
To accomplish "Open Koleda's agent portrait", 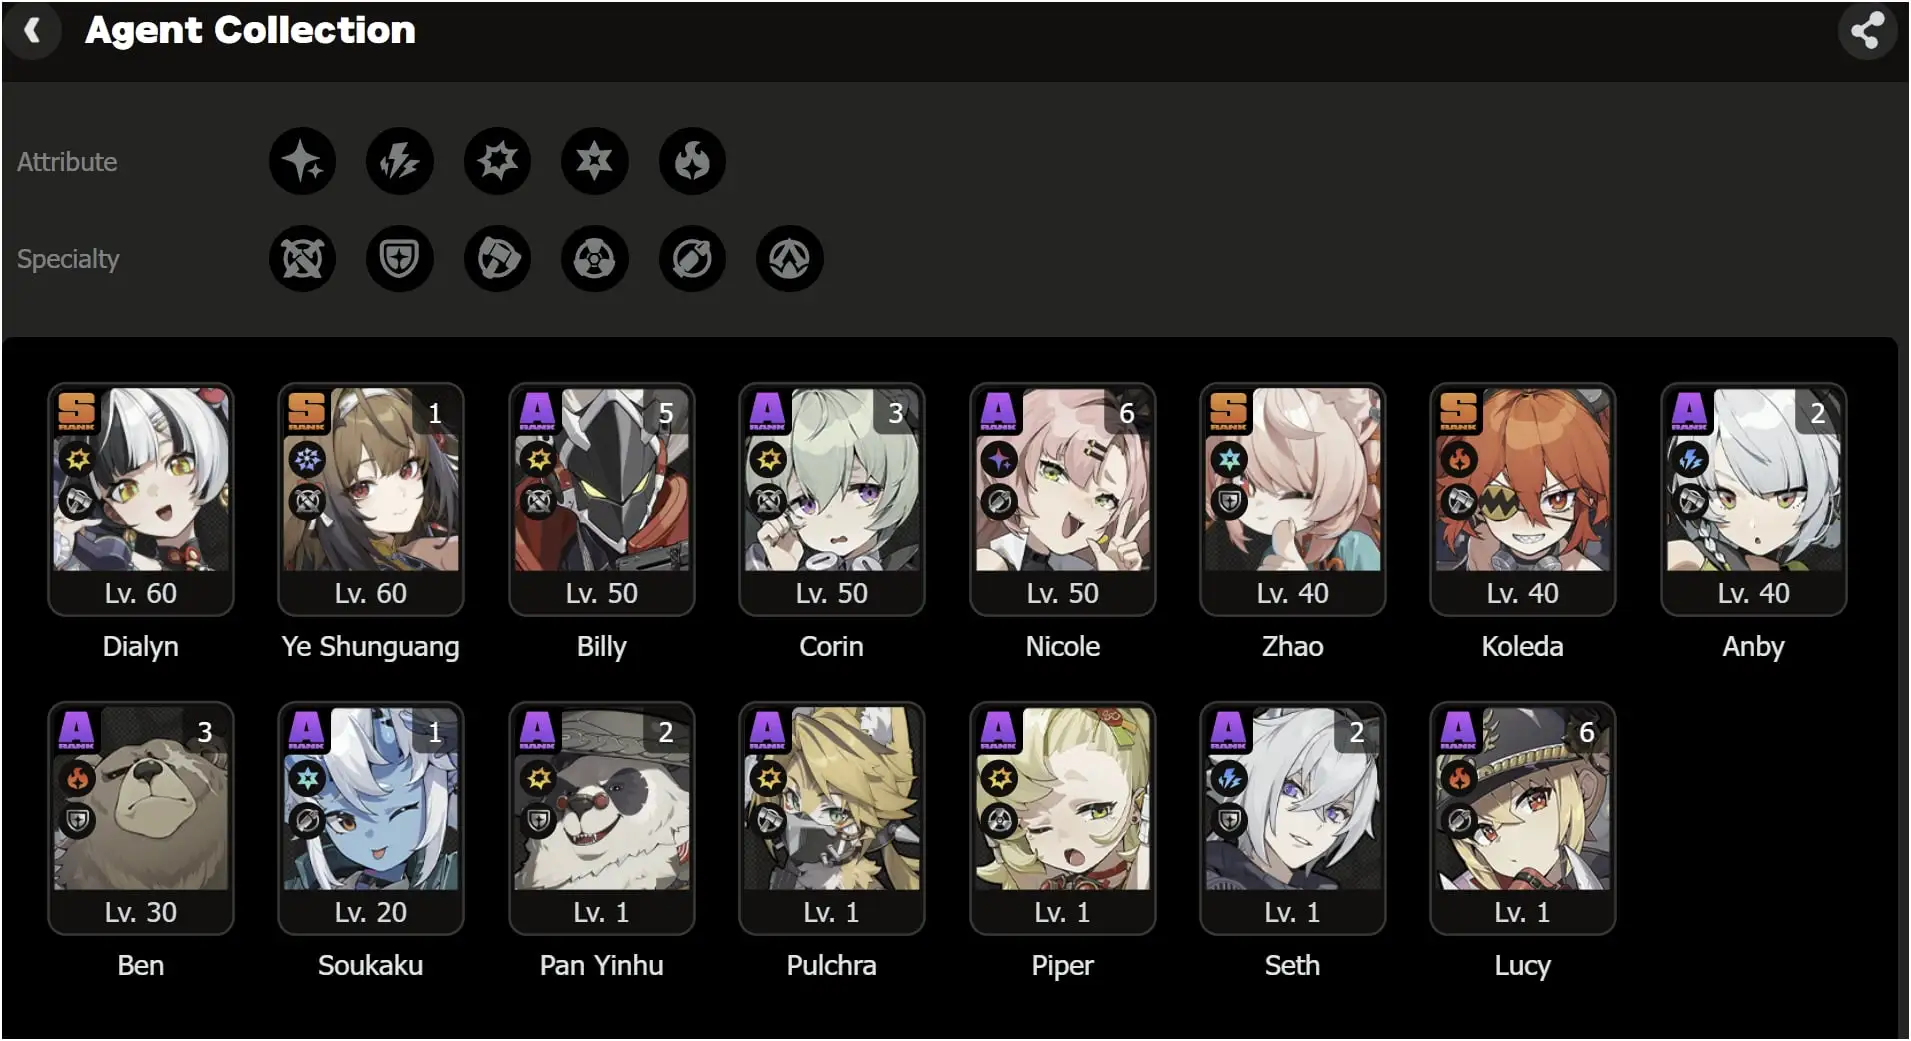I will pyautogui.click(x=1523, y=480).
